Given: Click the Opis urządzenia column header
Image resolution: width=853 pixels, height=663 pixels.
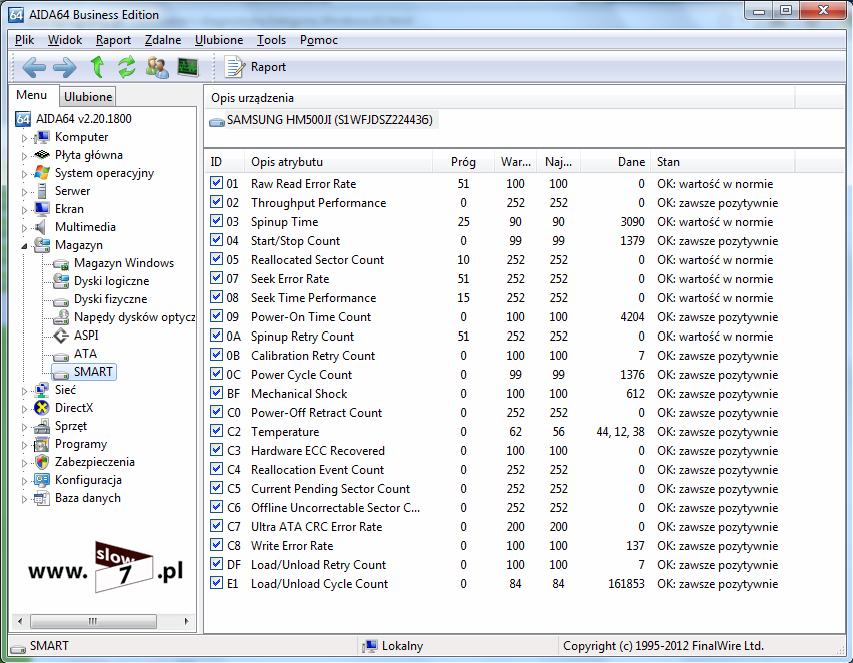Looking at the screenshot, I should pos(499,98).
